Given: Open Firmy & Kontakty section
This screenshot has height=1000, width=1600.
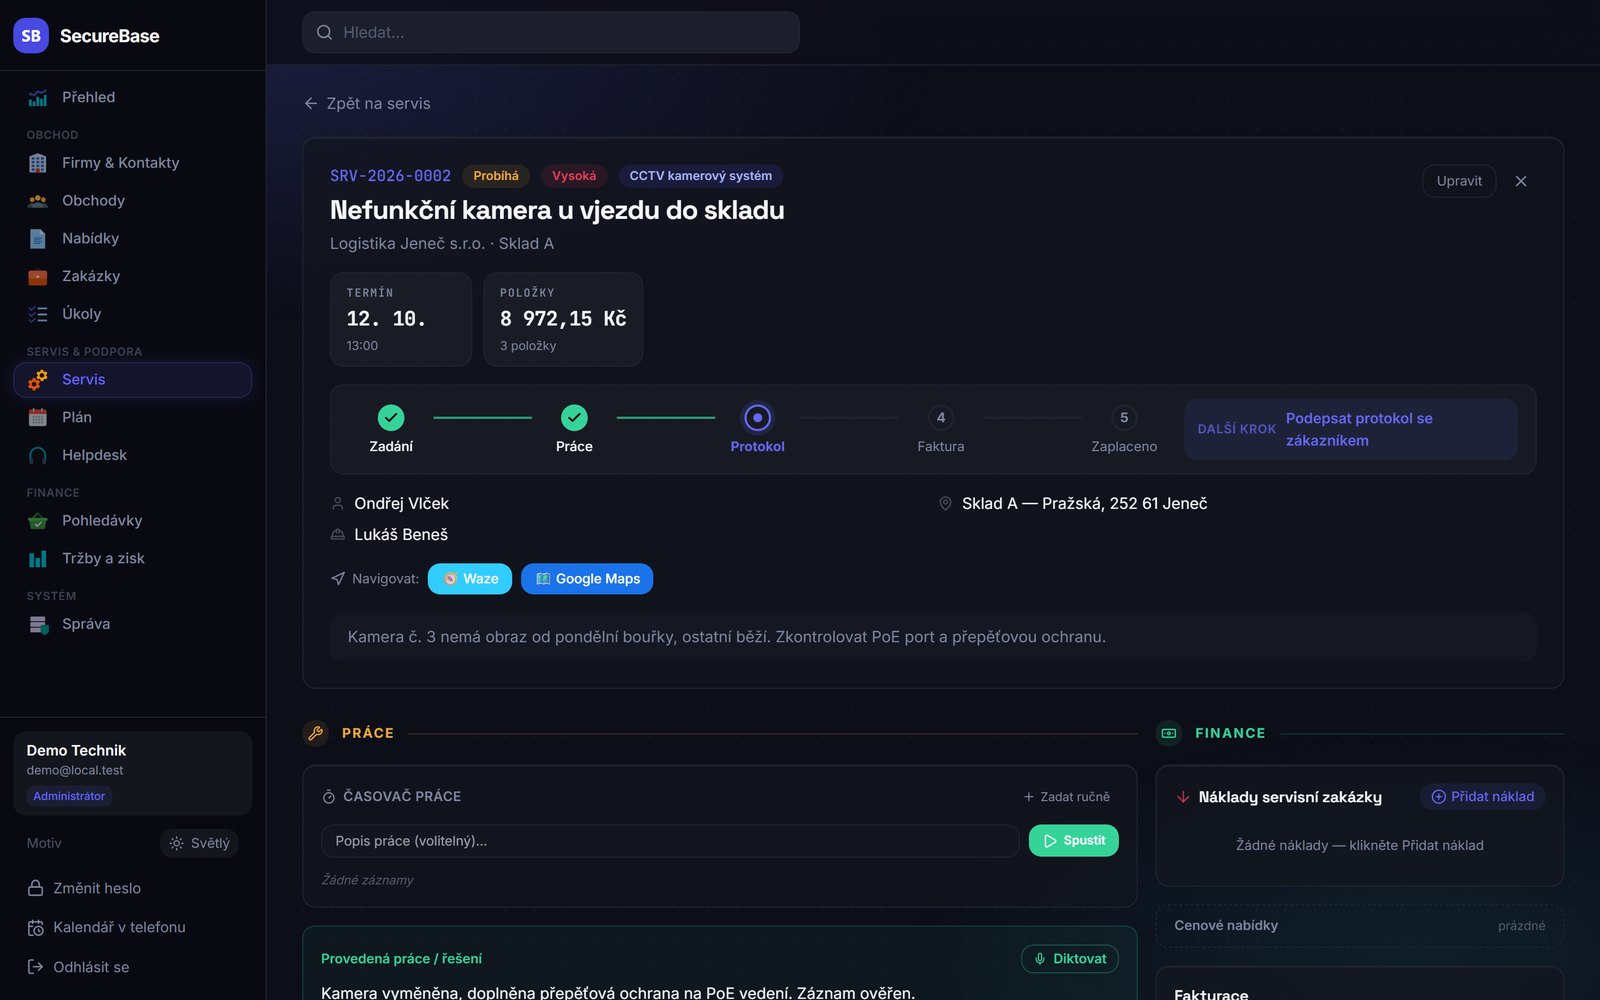Looking at the screenshot, I should click(x=132, y=163).
